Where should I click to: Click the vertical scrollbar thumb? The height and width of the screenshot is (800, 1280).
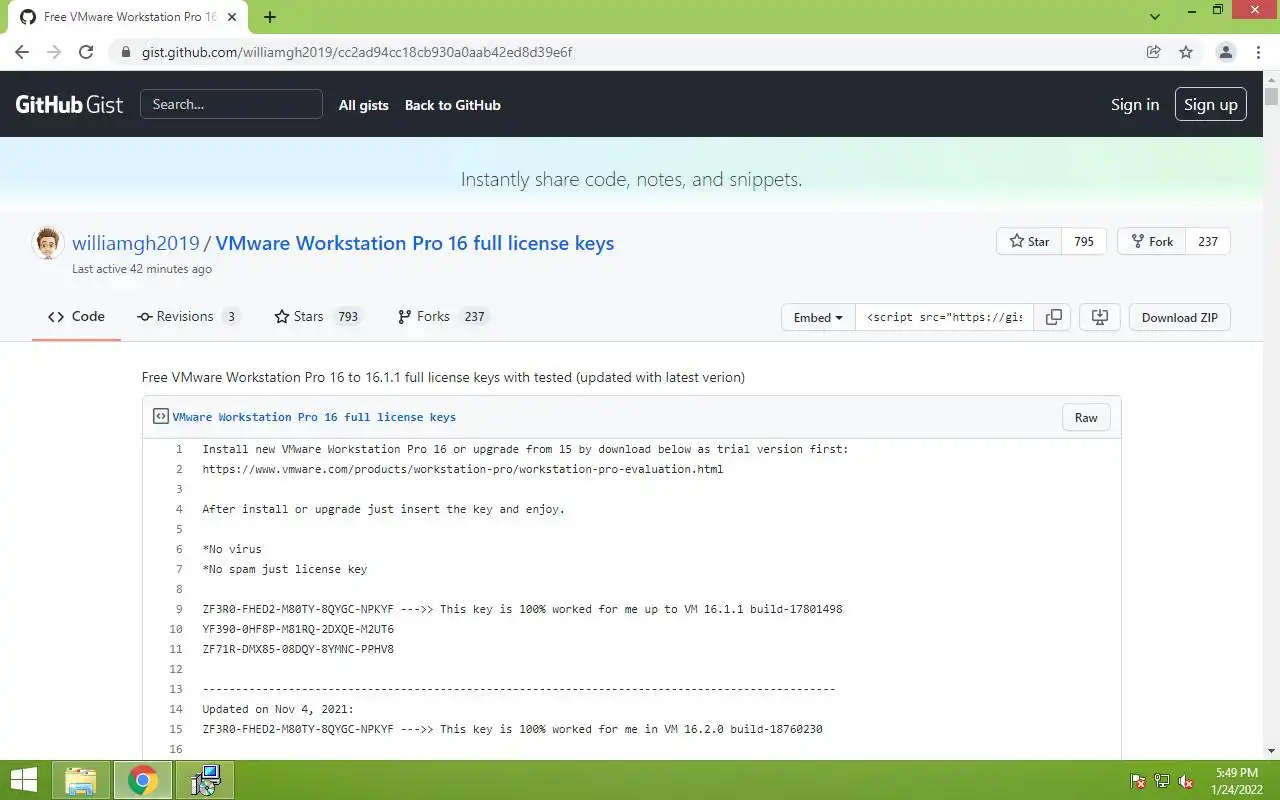tap(1271, 97)
